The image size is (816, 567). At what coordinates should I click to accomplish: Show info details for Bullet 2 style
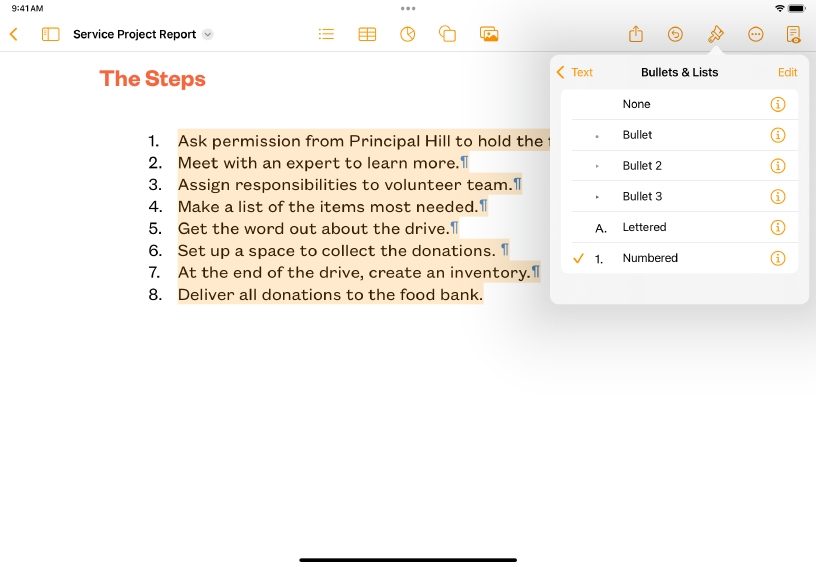778,166
